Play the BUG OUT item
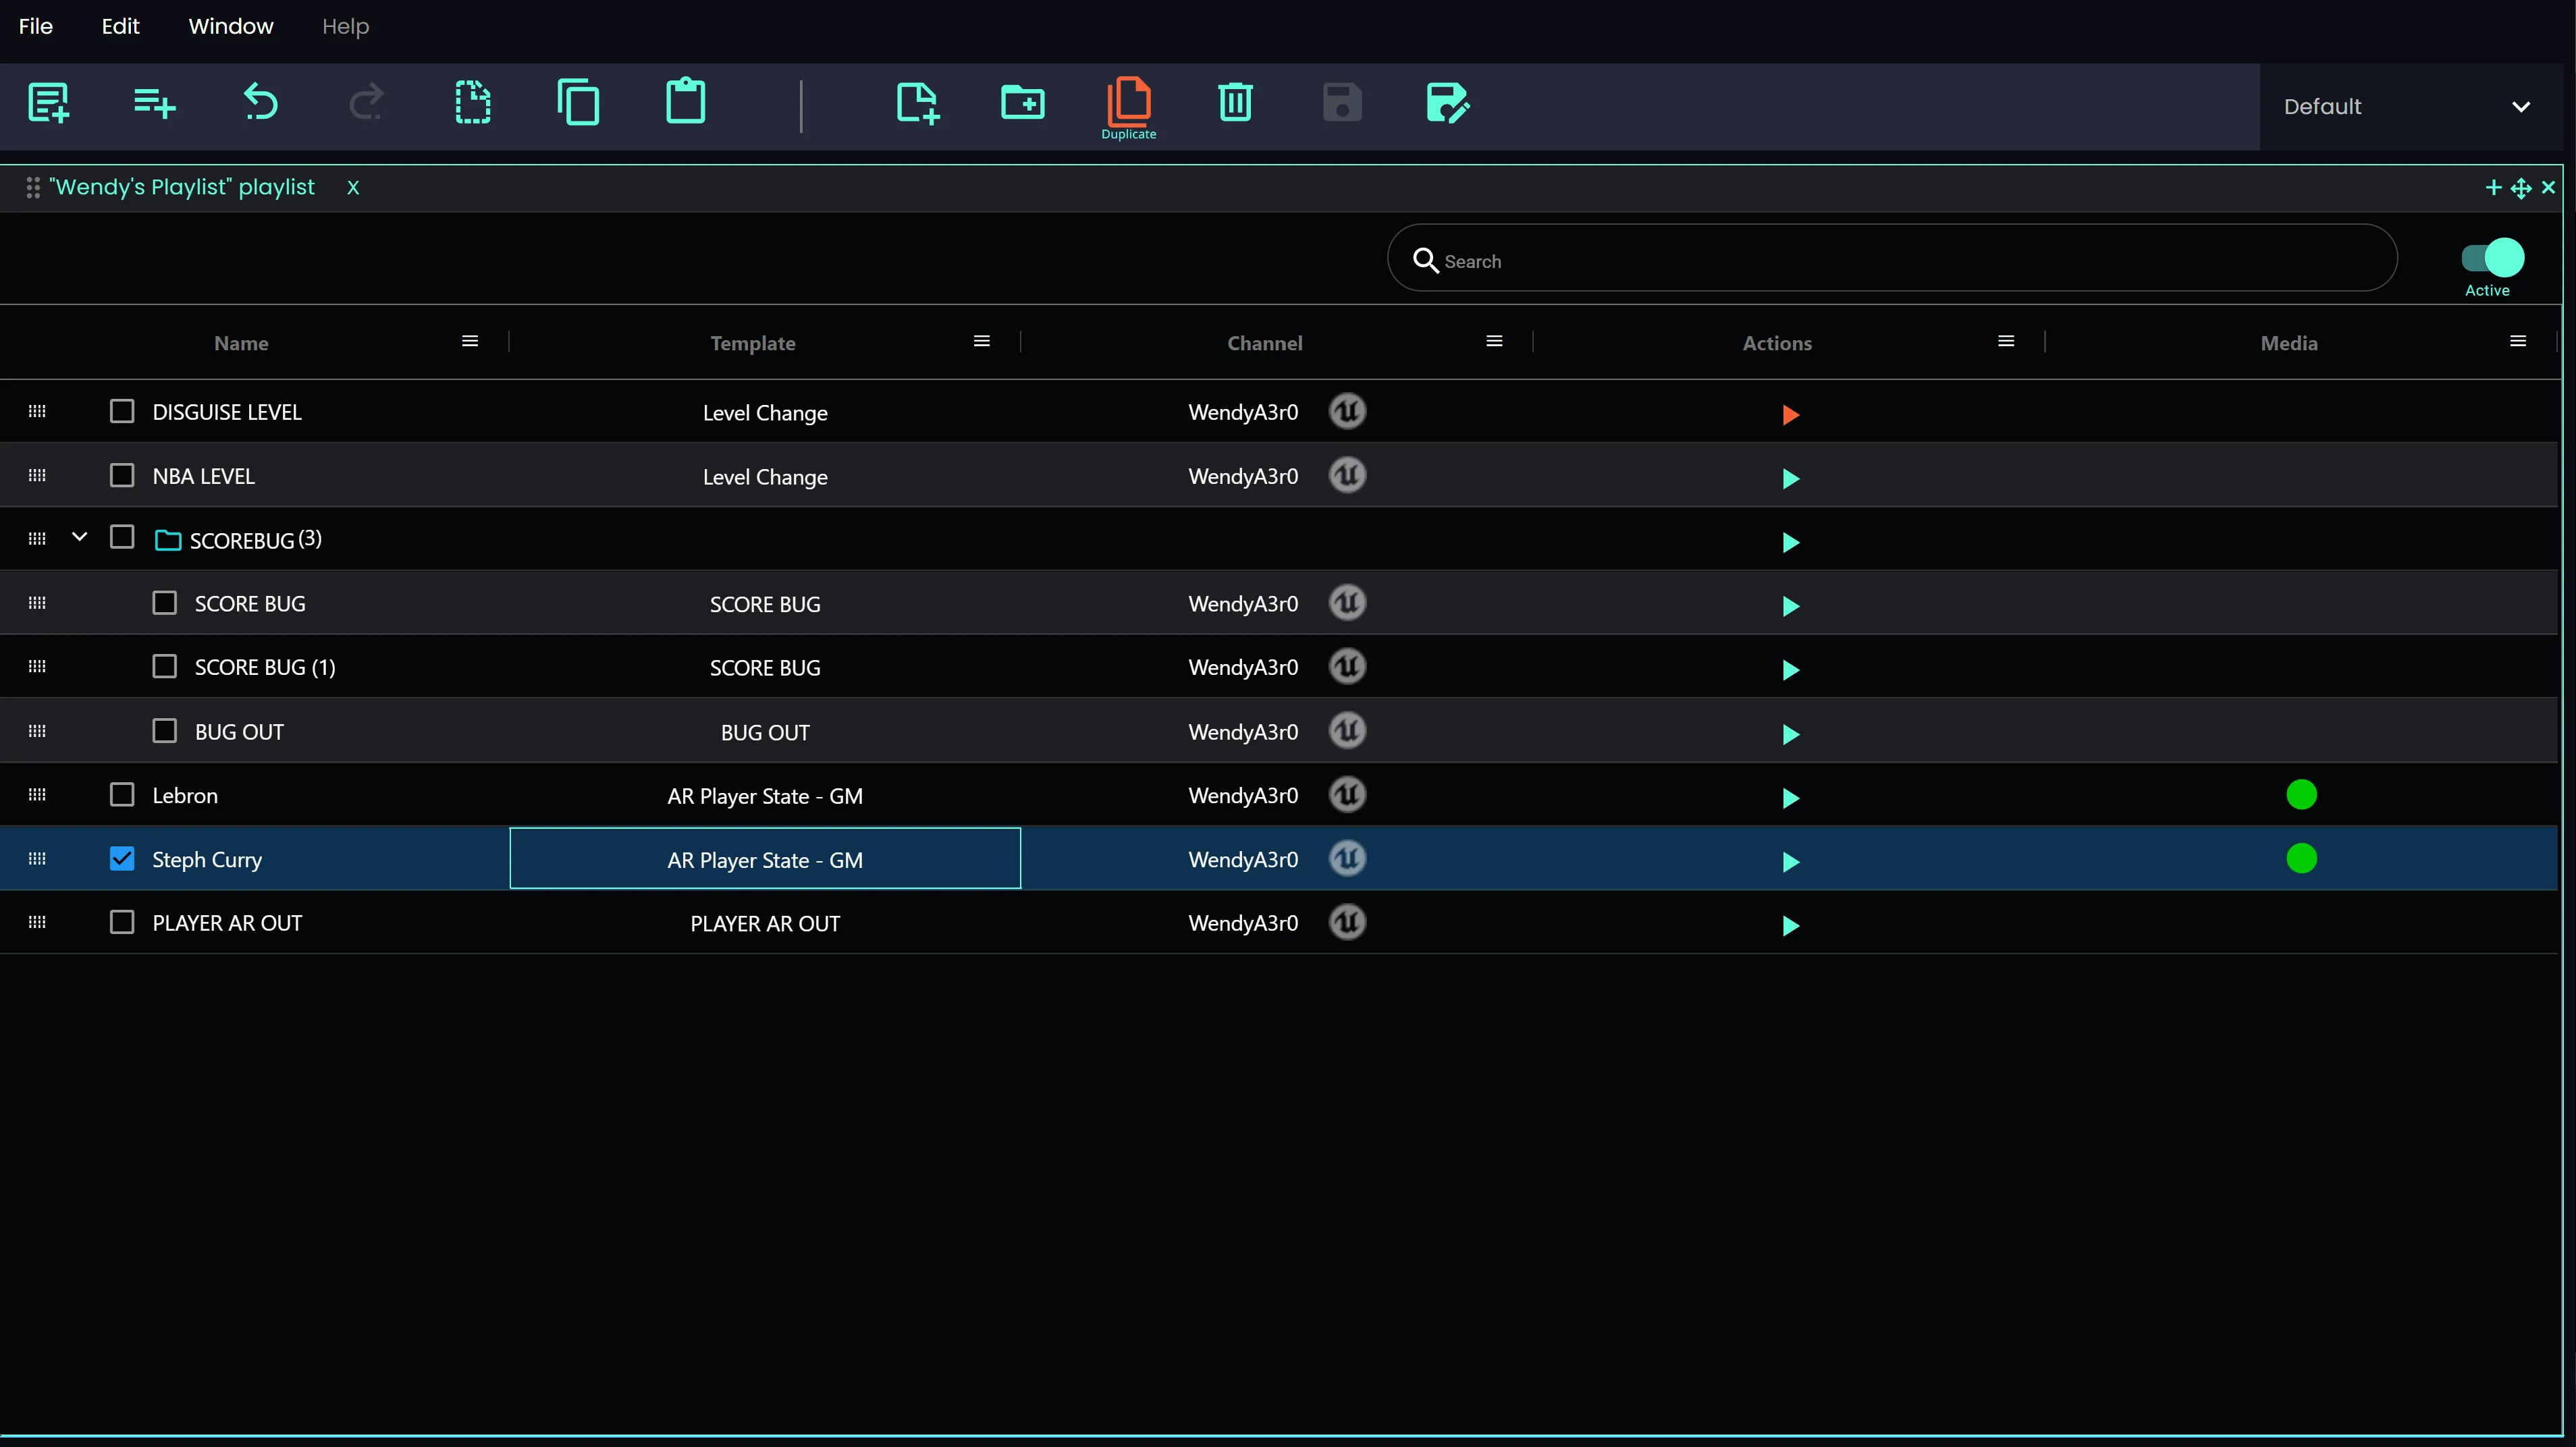The image size is (2576, 1447). [x=1790, y=735]
